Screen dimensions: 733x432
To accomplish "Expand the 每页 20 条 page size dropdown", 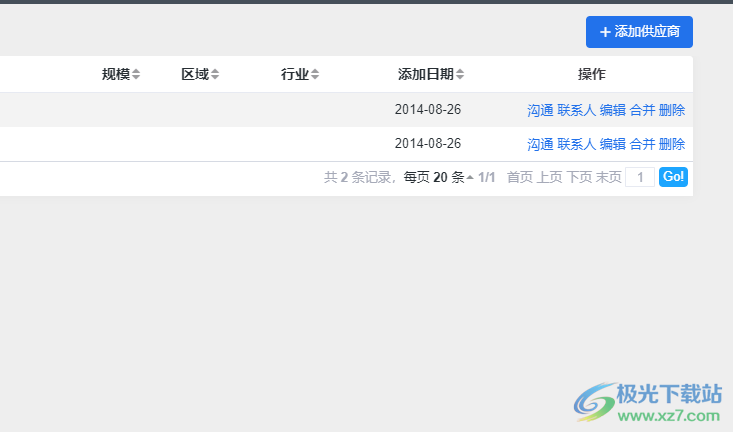I will (438, 177).
